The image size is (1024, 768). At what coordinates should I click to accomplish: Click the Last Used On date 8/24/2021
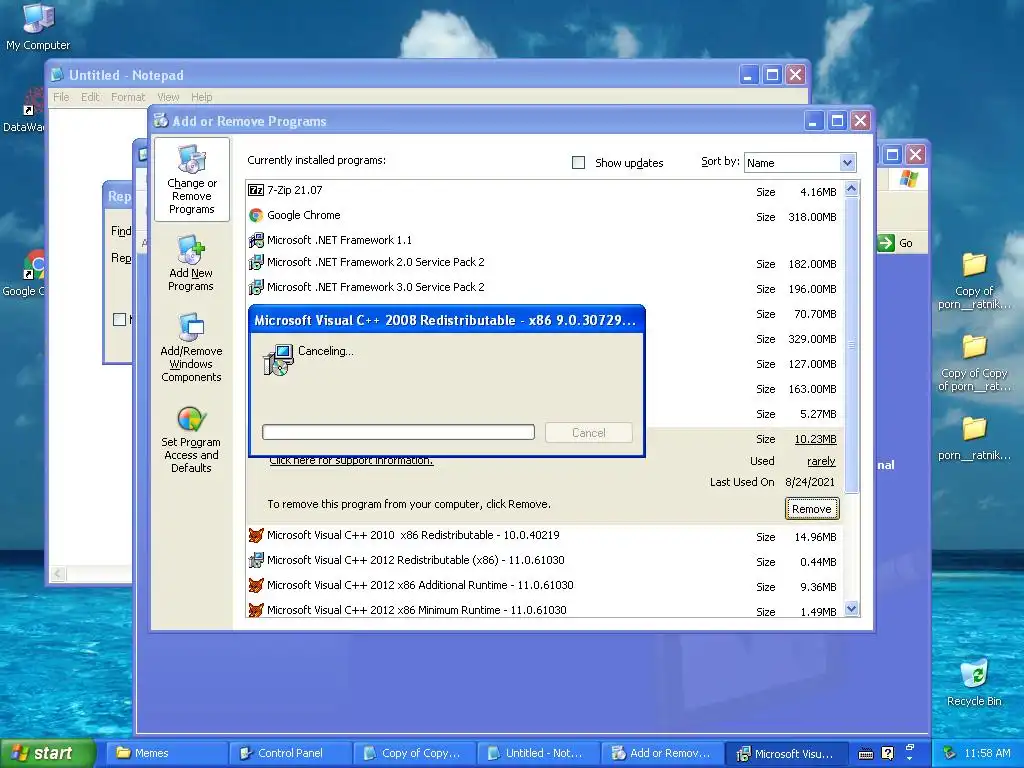point(810,482)
